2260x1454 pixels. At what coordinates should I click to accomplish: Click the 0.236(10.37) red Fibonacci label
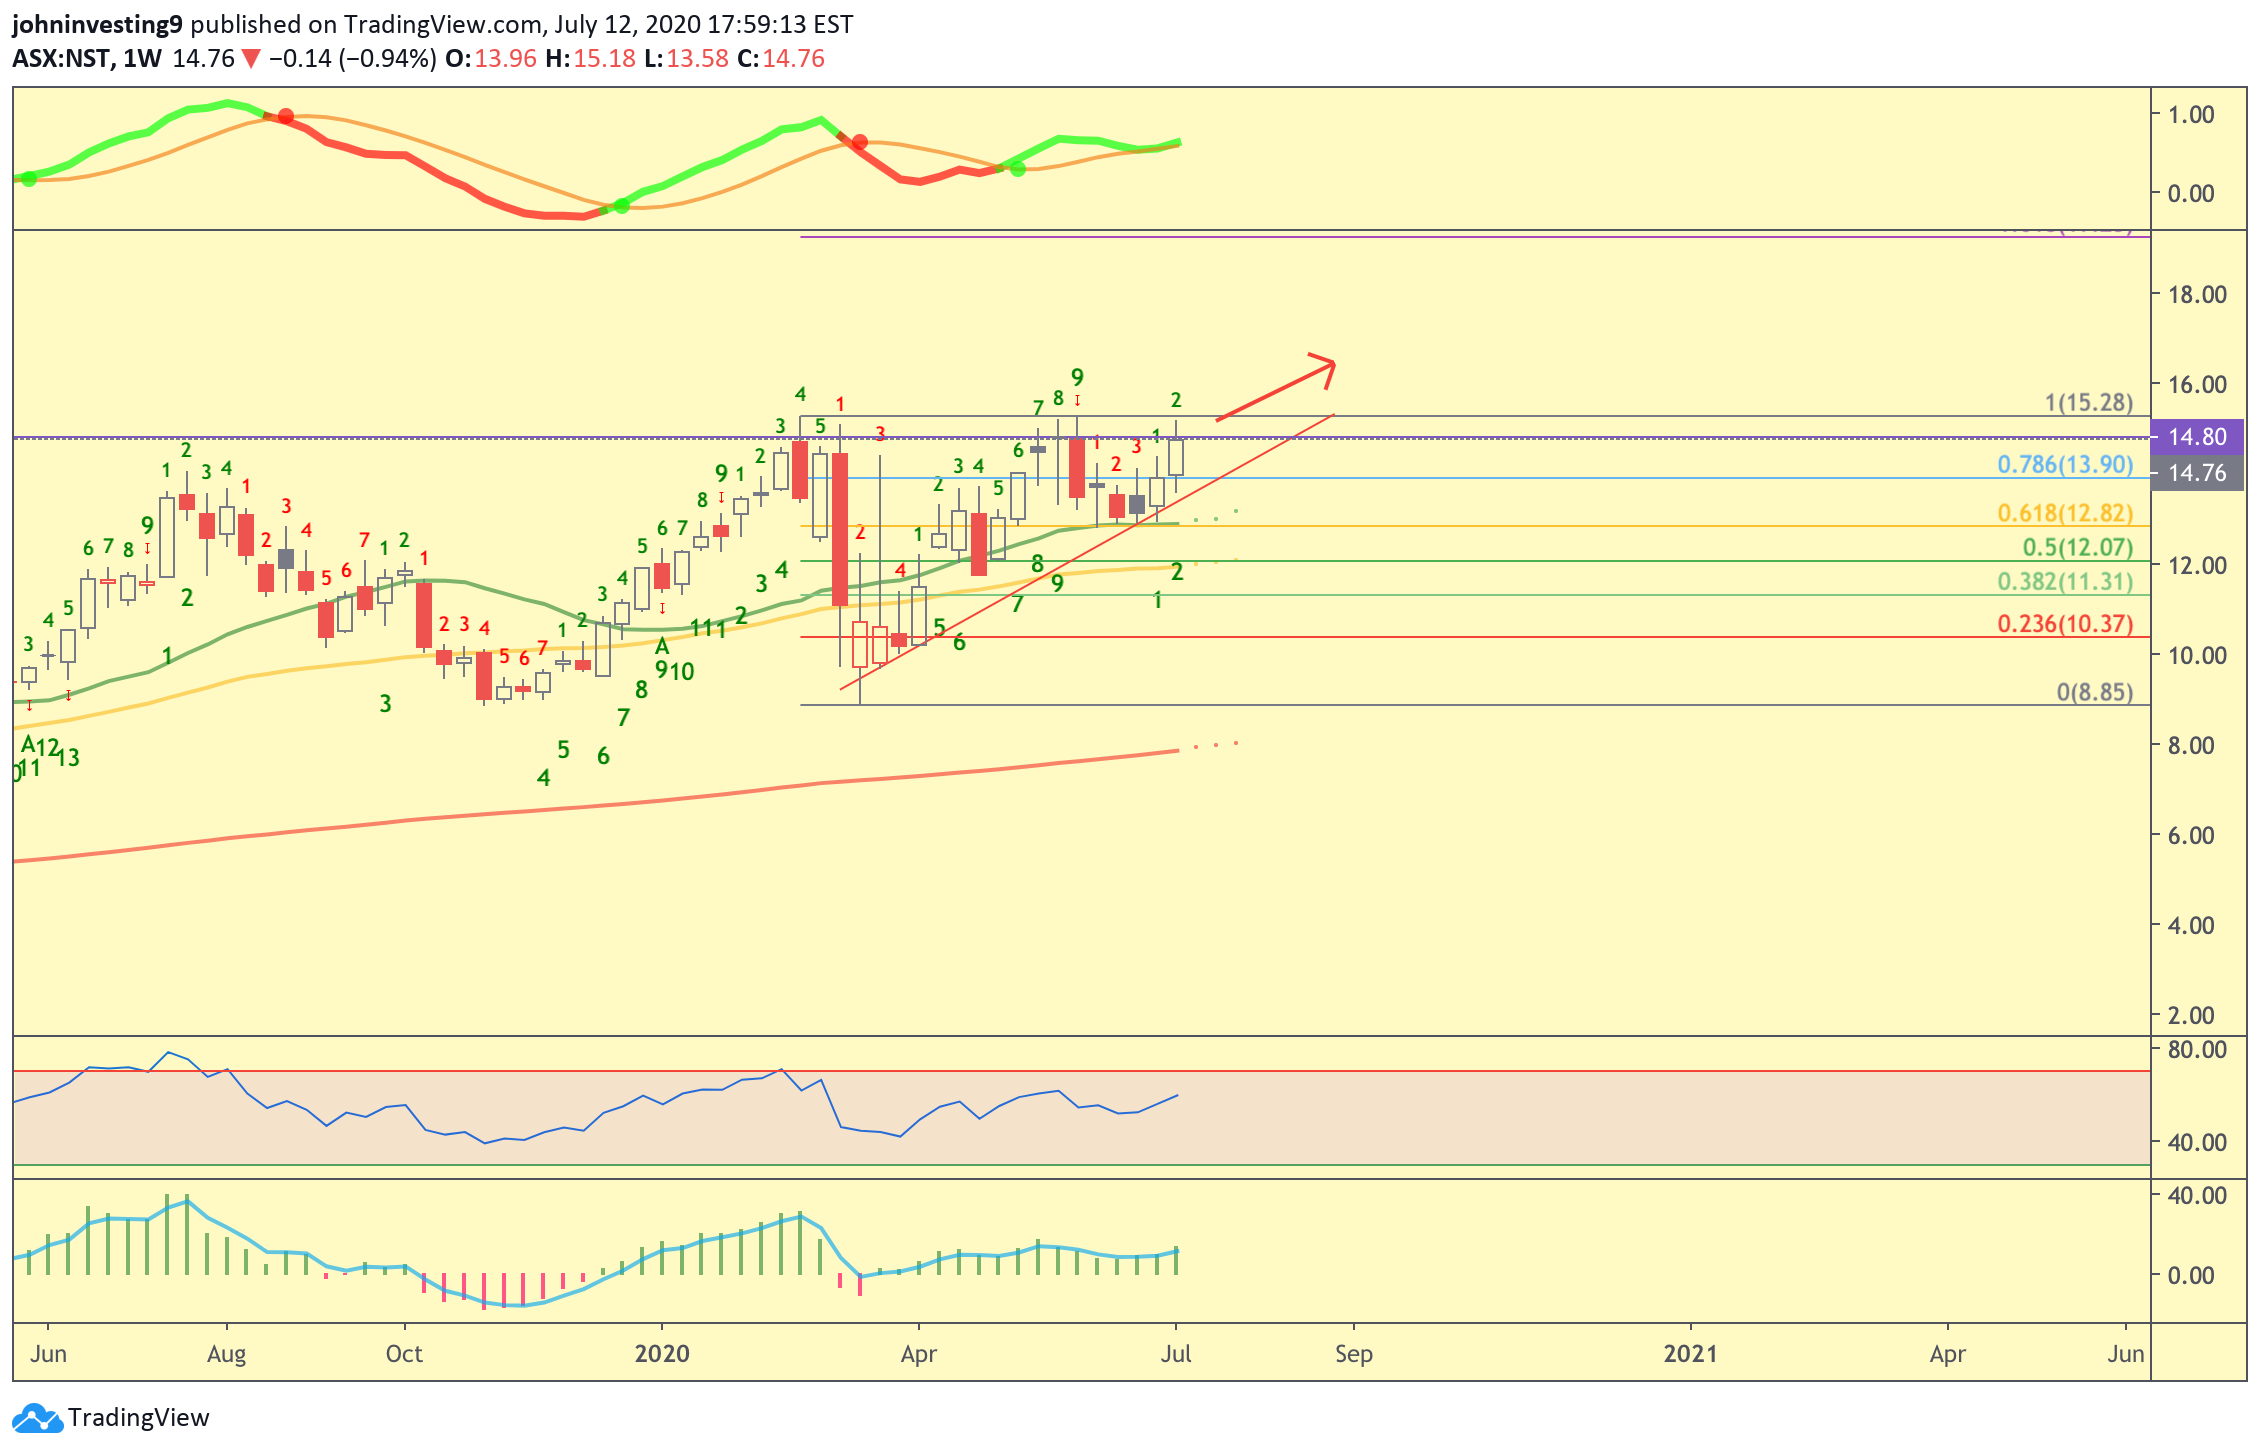coord(2064,624)
